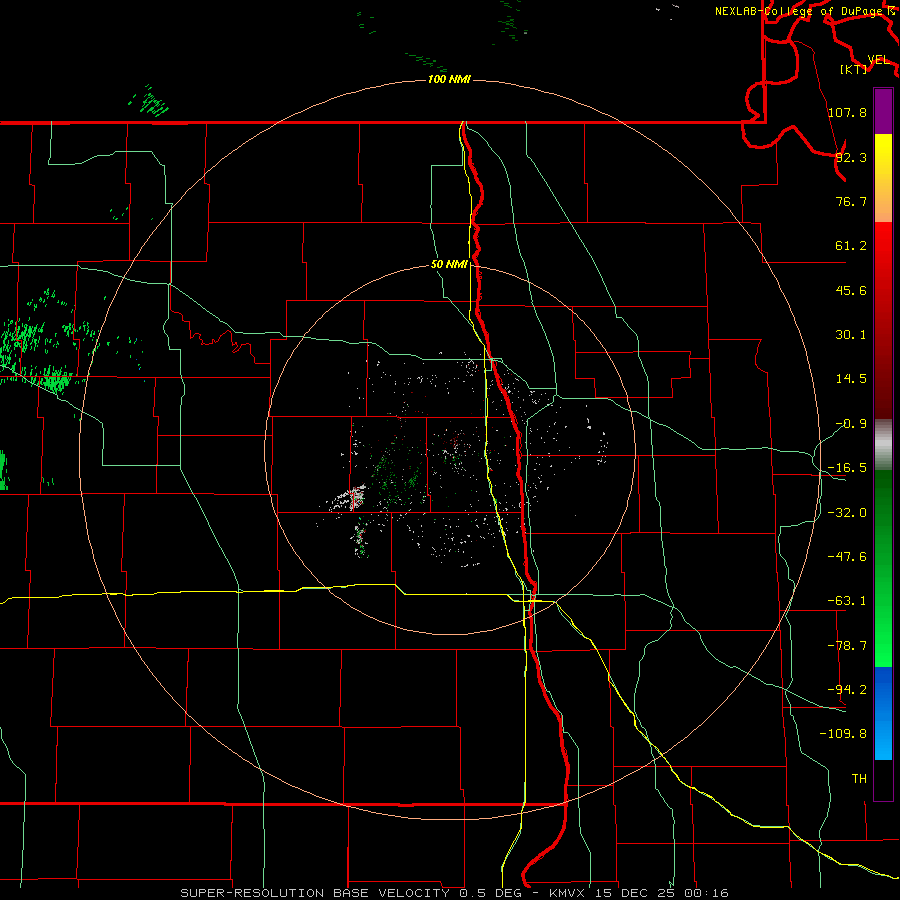Image resolution: width=900 pixels, height=900 pixels.
Task: Click the -47.6 velocity scale value
Action: coord(848,557)
